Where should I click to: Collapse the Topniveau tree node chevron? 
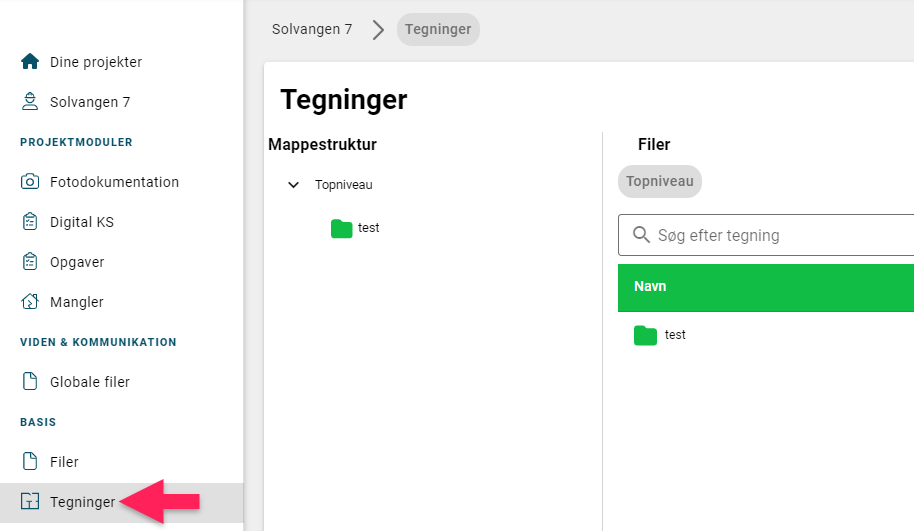click(x=293, y=185)
